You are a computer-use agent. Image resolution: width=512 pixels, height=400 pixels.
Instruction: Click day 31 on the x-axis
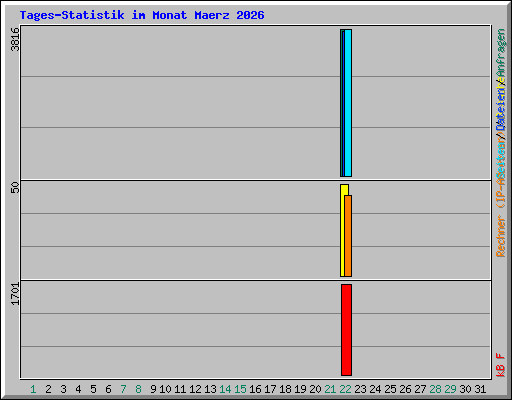[480, 389]
